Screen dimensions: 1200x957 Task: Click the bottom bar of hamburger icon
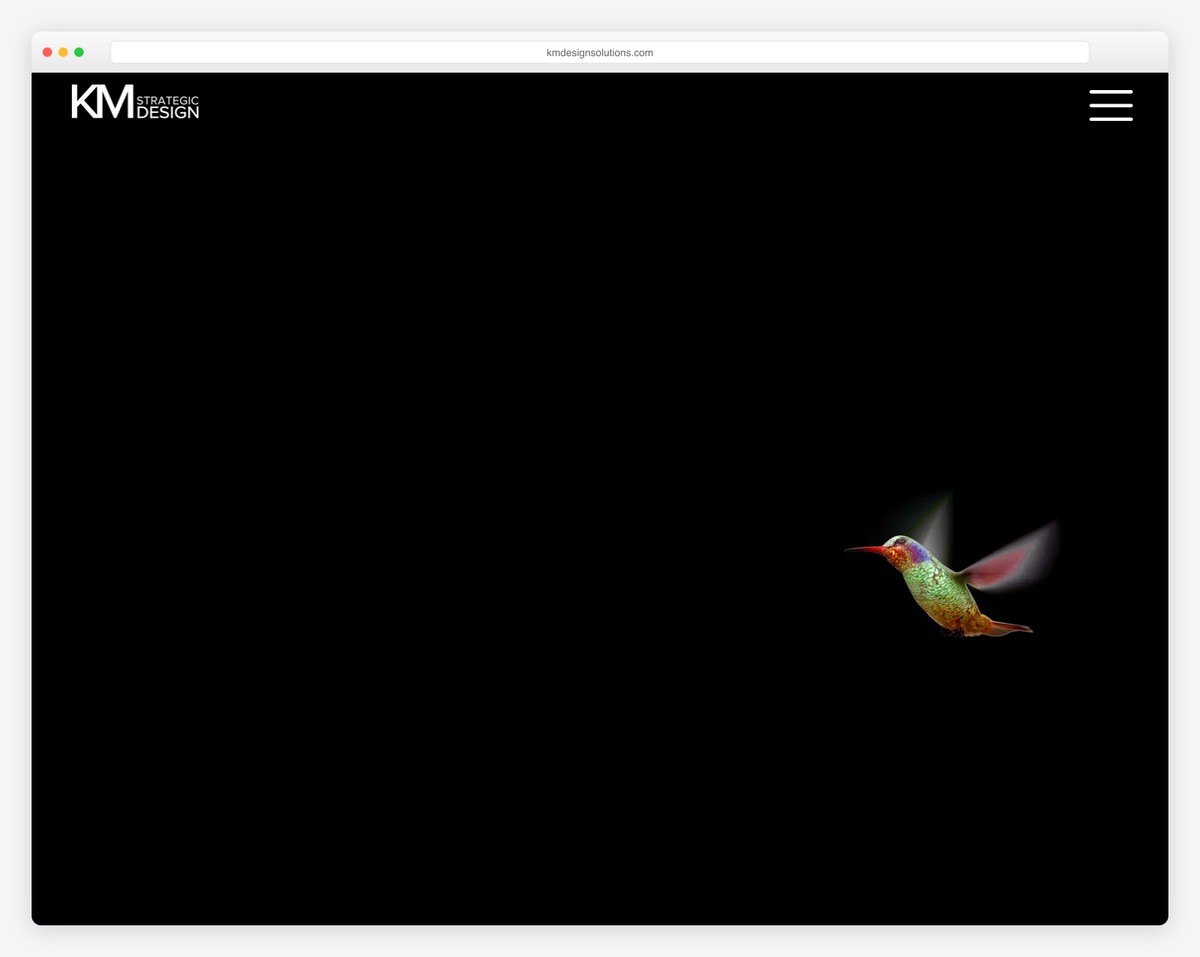tap(1110, 119)
